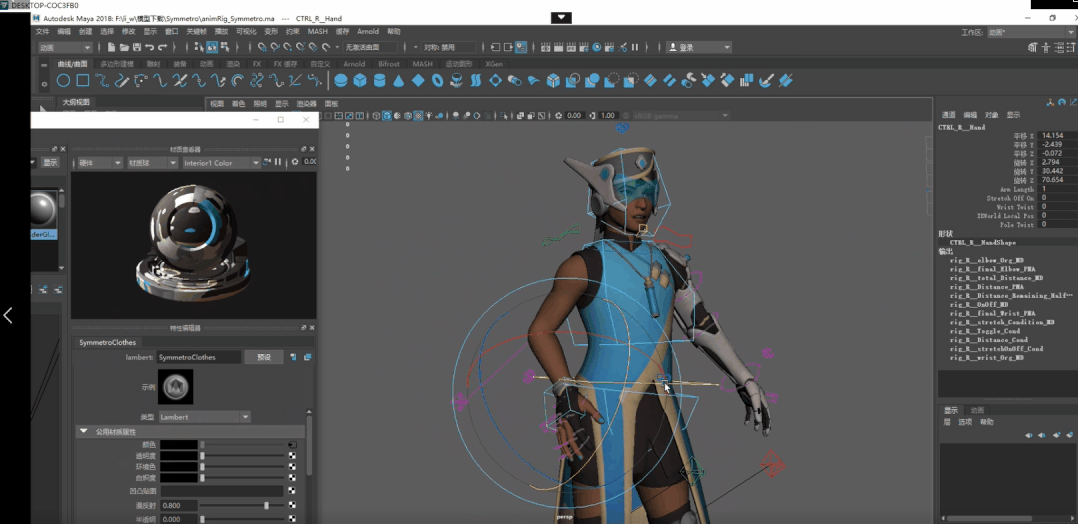
Task: Click the material sample thumbnail beside 示例
Action: click(175, 386)
